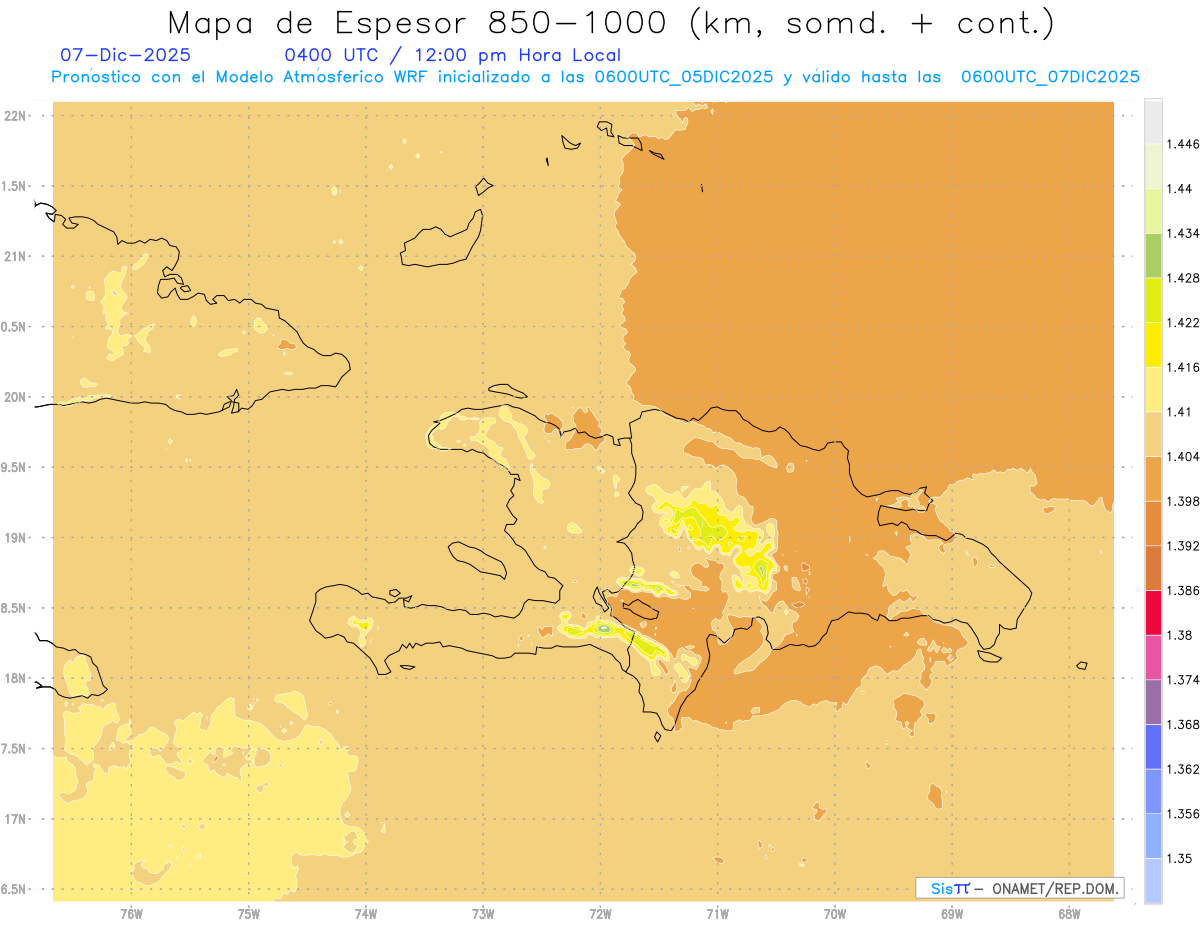Click the blue swatch between 1.362 and 1.368
This screenshot has width=1200, height=927.
[1153, 747]
